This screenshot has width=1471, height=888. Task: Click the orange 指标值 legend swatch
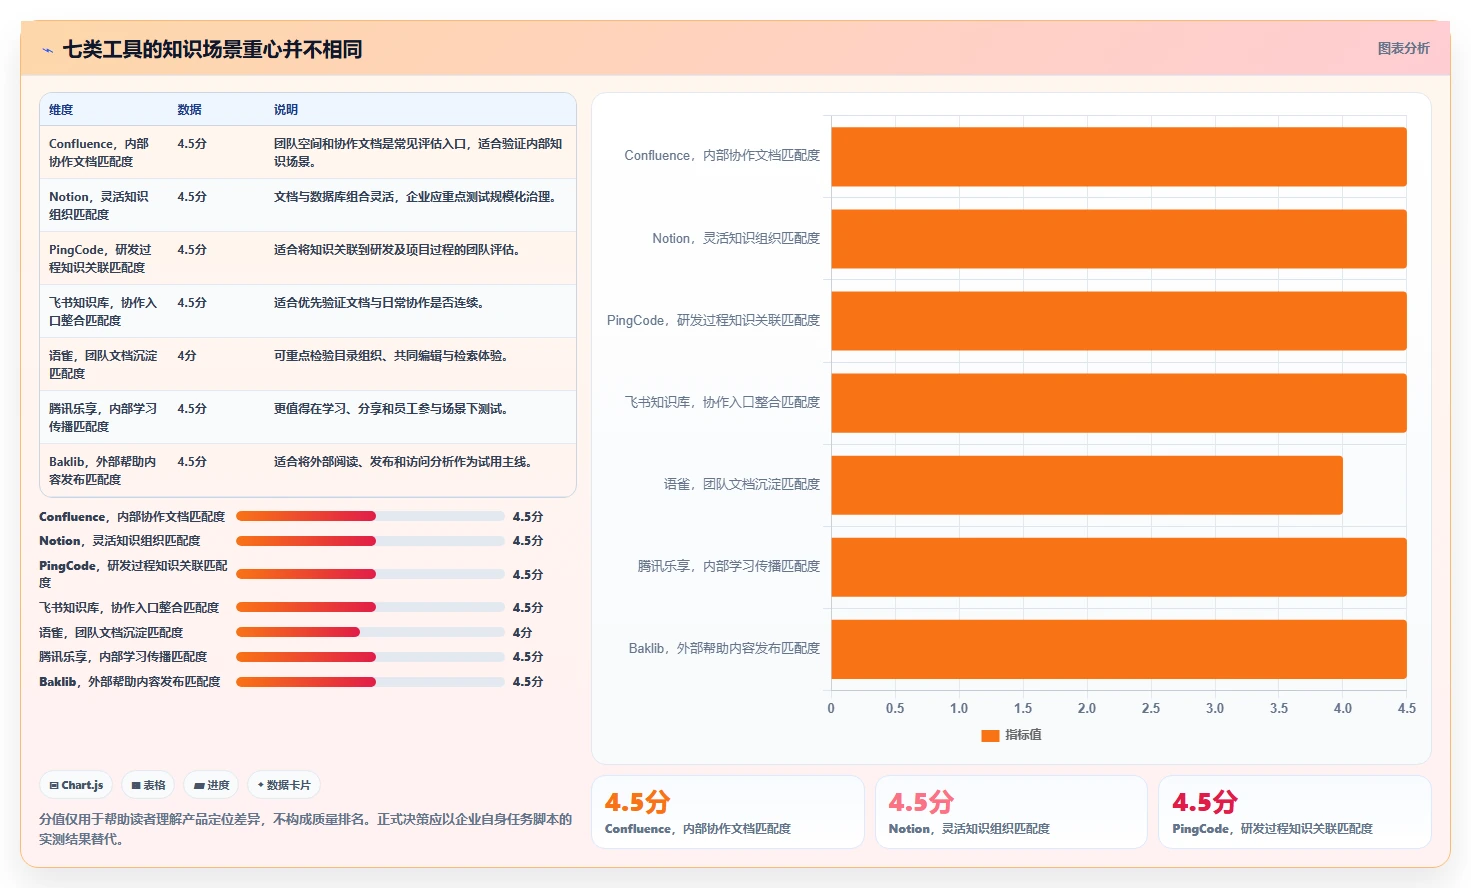point(990,735)
